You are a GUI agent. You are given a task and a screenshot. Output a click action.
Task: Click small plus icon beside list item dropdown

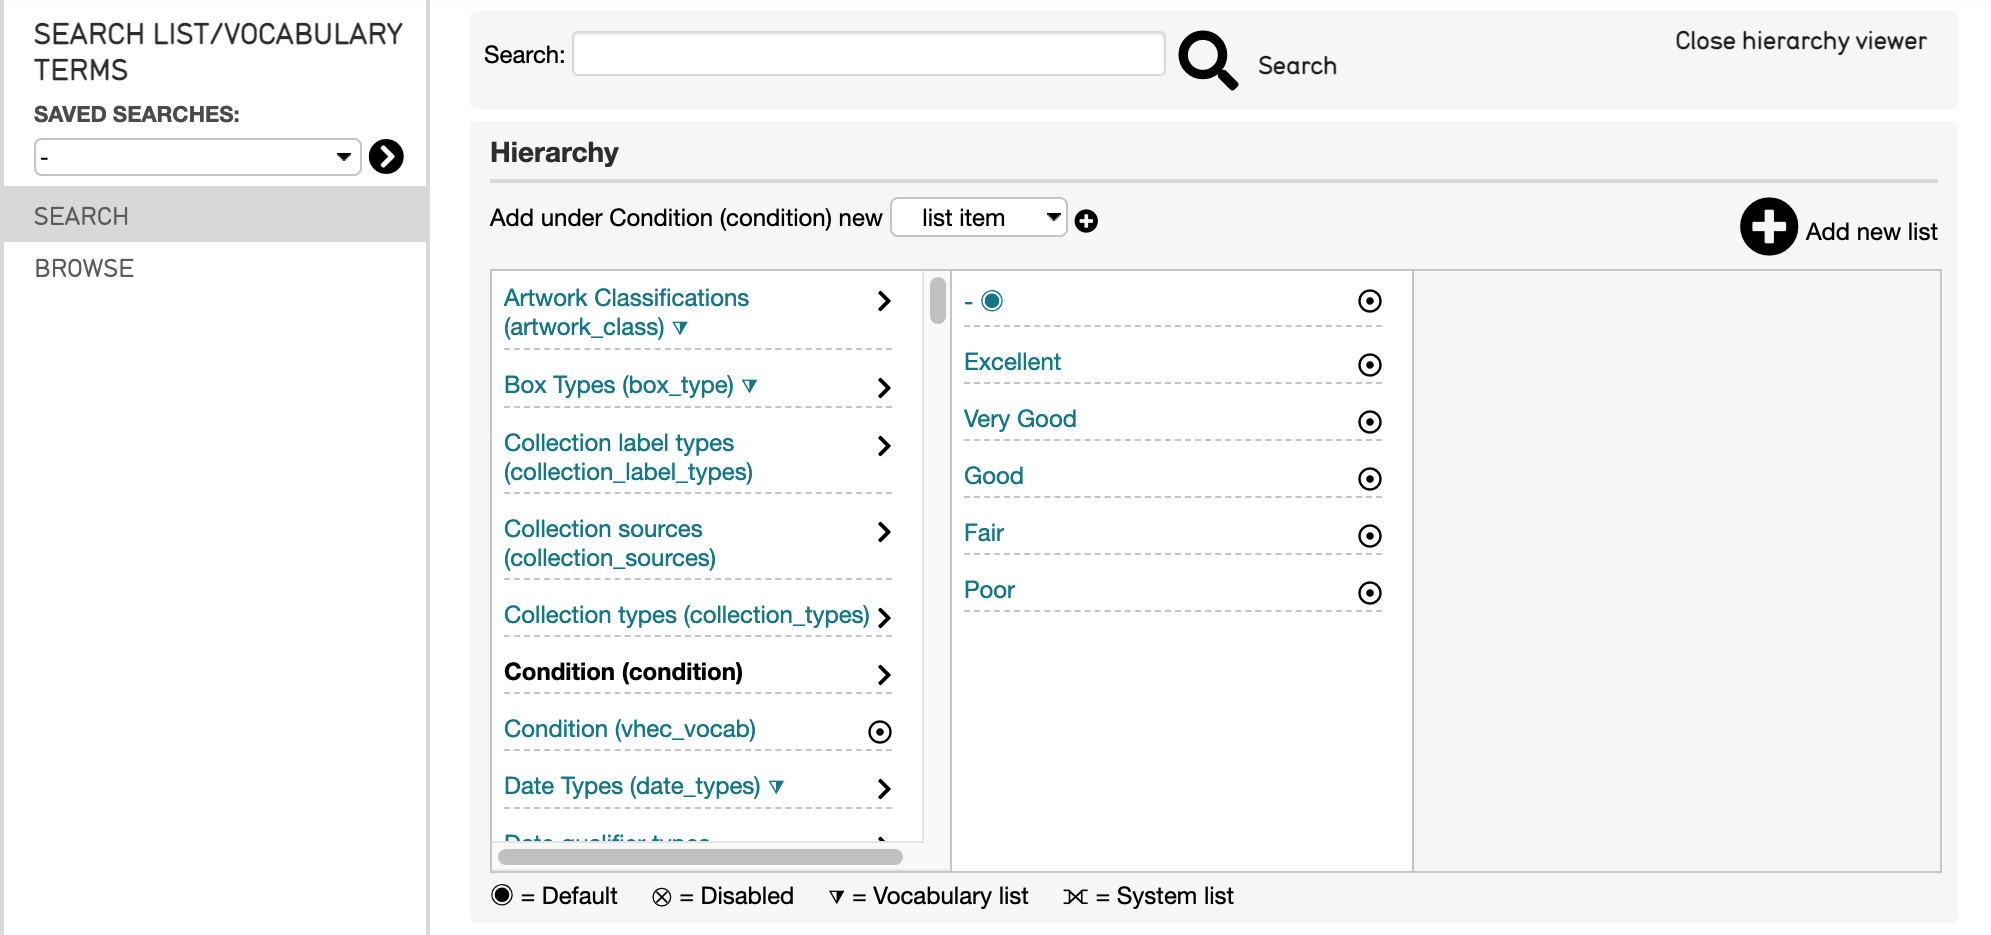1086,221
